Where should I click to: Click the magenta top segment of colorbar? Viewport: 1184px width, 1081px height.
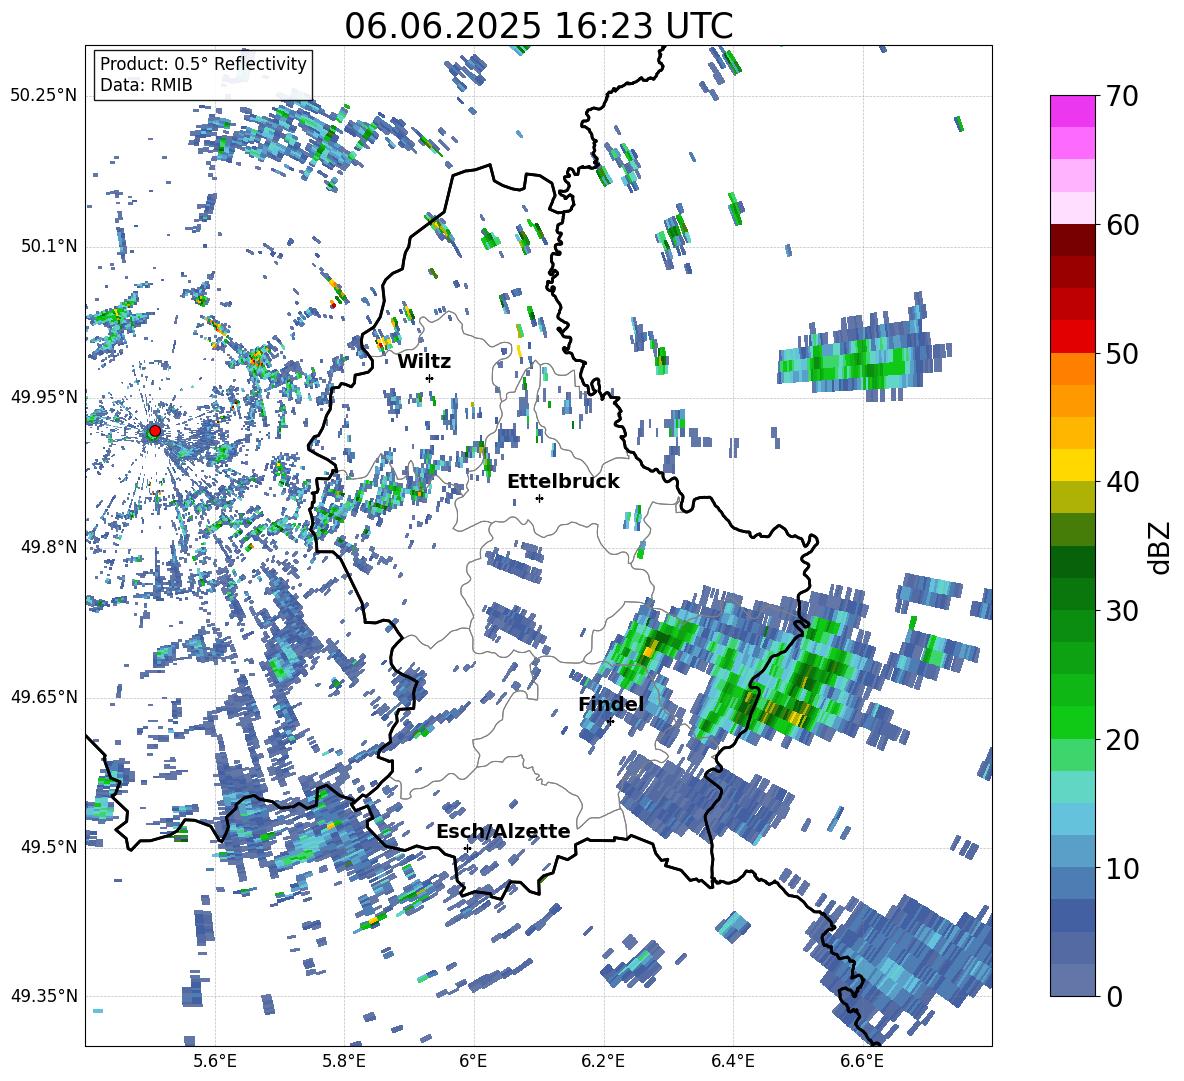coord(1072,111)
